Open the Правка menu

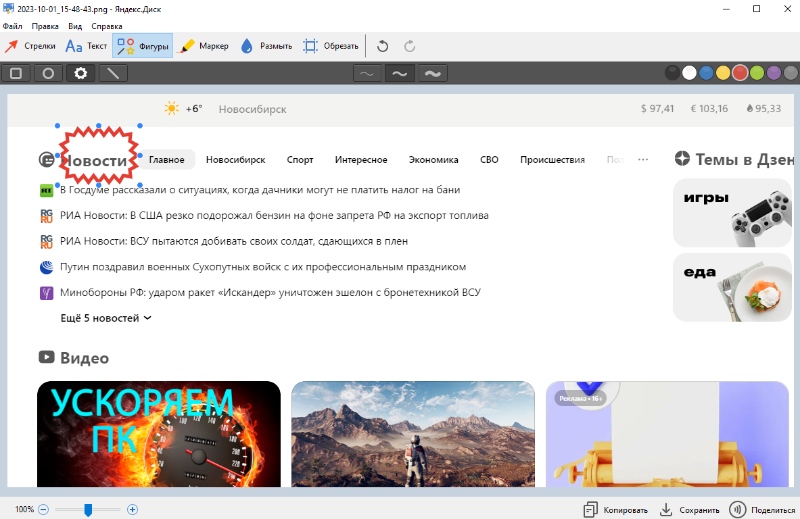pos(45,26)
